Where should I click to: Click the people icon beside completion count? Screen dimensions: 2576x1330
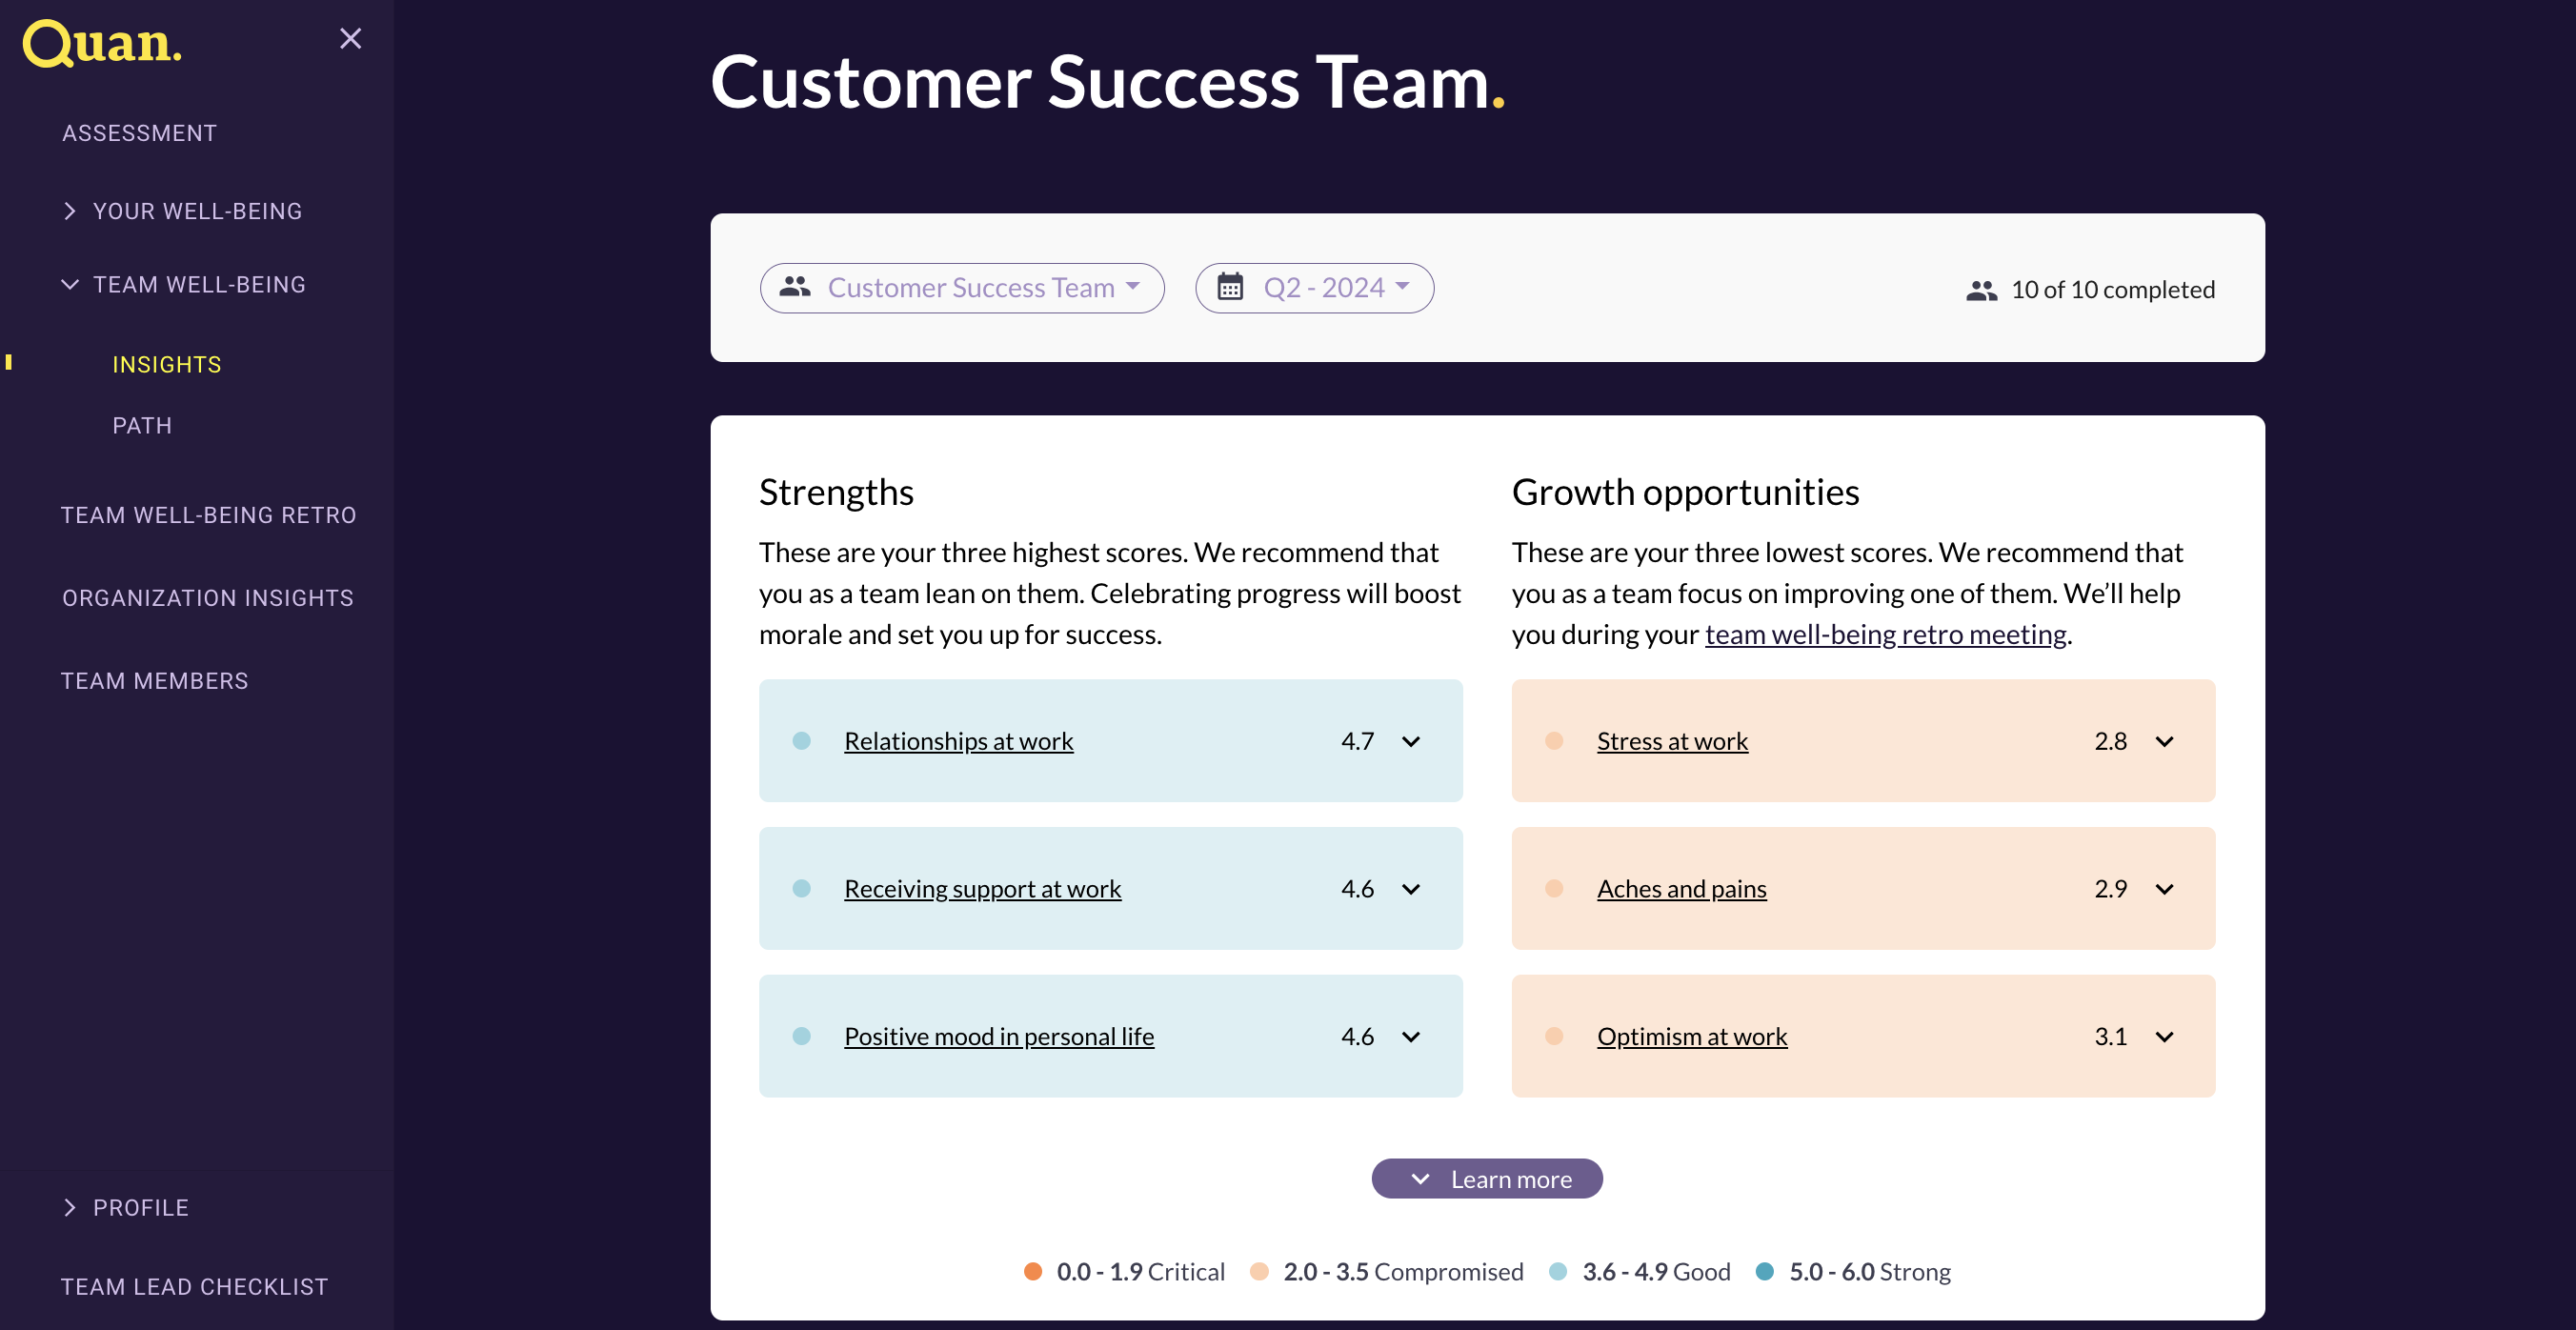tap(1981, 290)
